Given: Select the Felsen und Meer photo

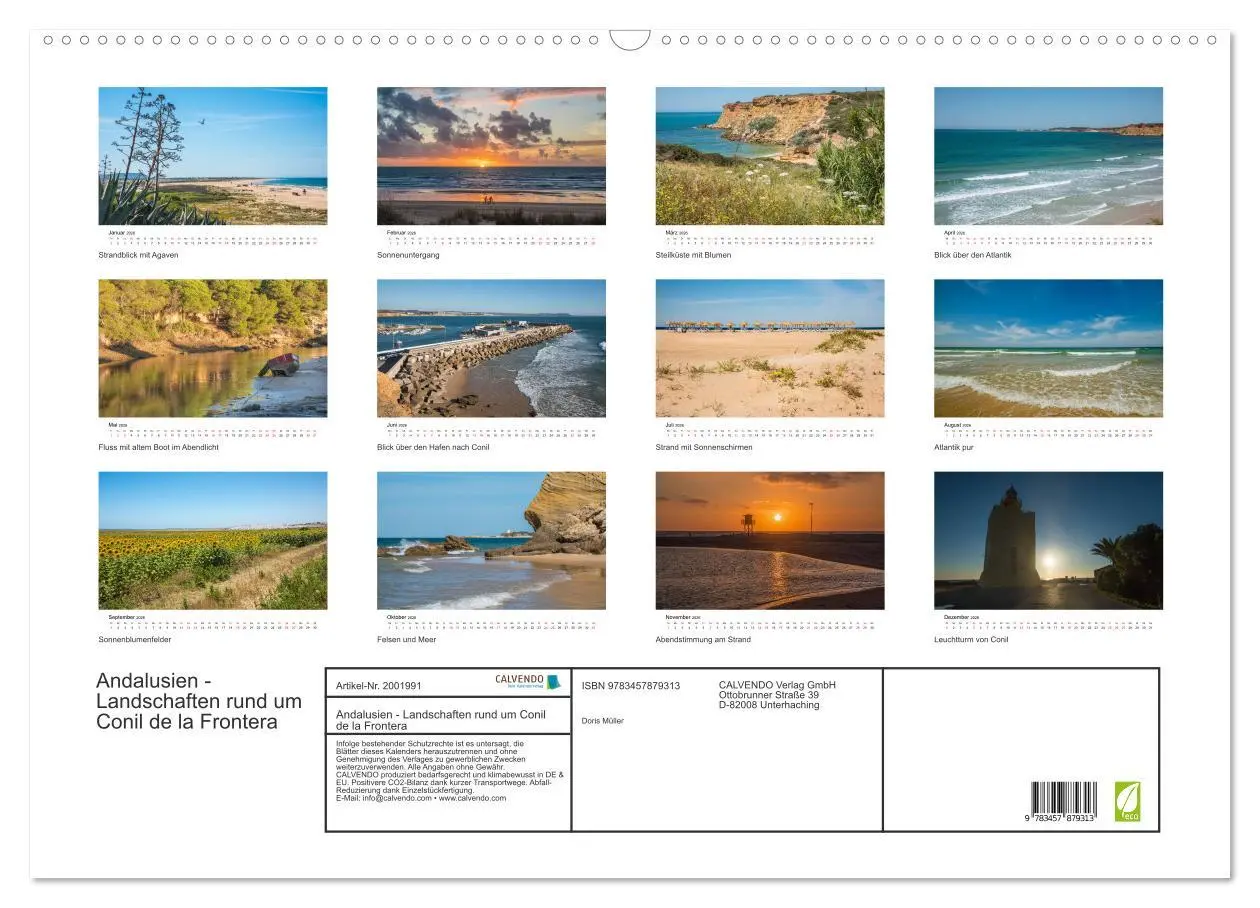Looking at the screenshot, I should click(x=491, y=540).
